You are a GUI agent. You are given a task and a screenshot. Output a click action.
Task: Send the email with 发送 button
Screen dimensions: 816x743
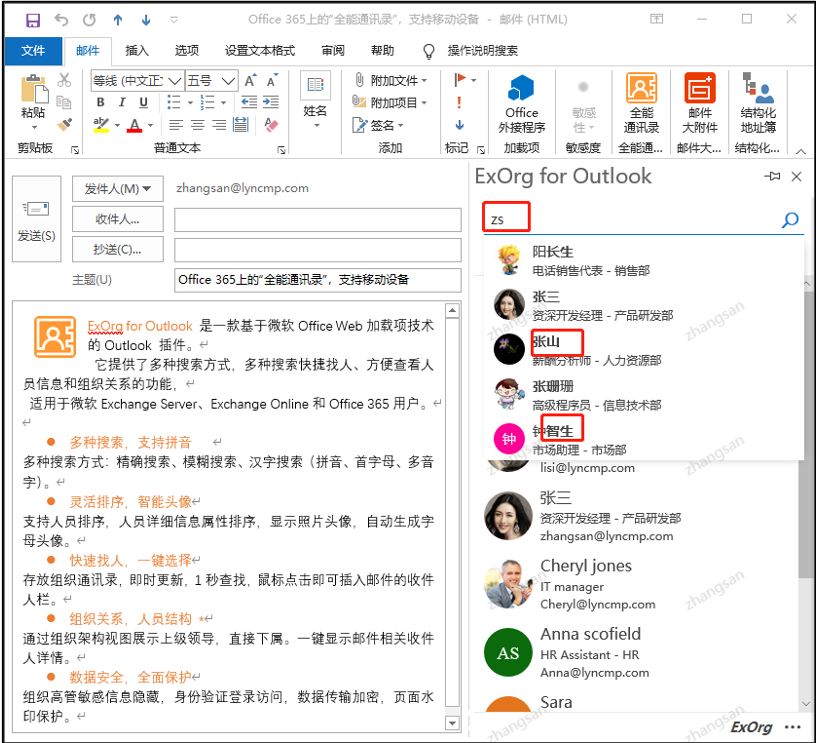(x=36, y=219)
